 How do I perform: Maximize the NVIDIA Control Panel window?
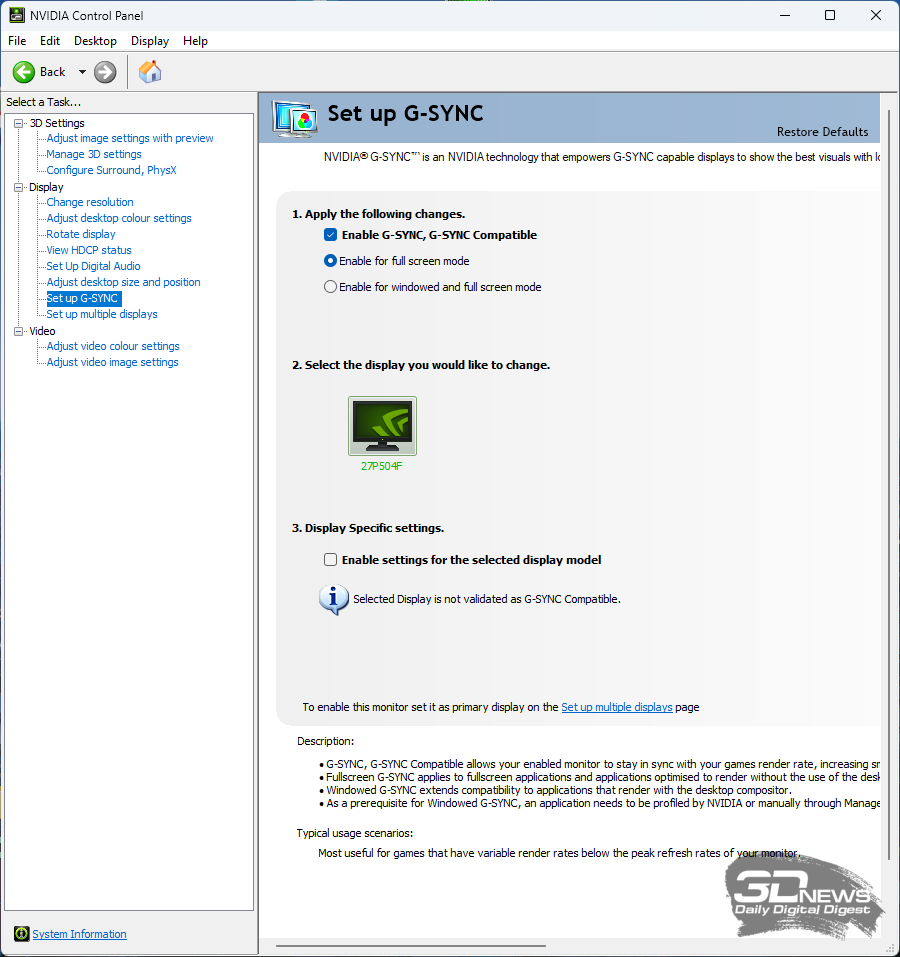point(830,15)
